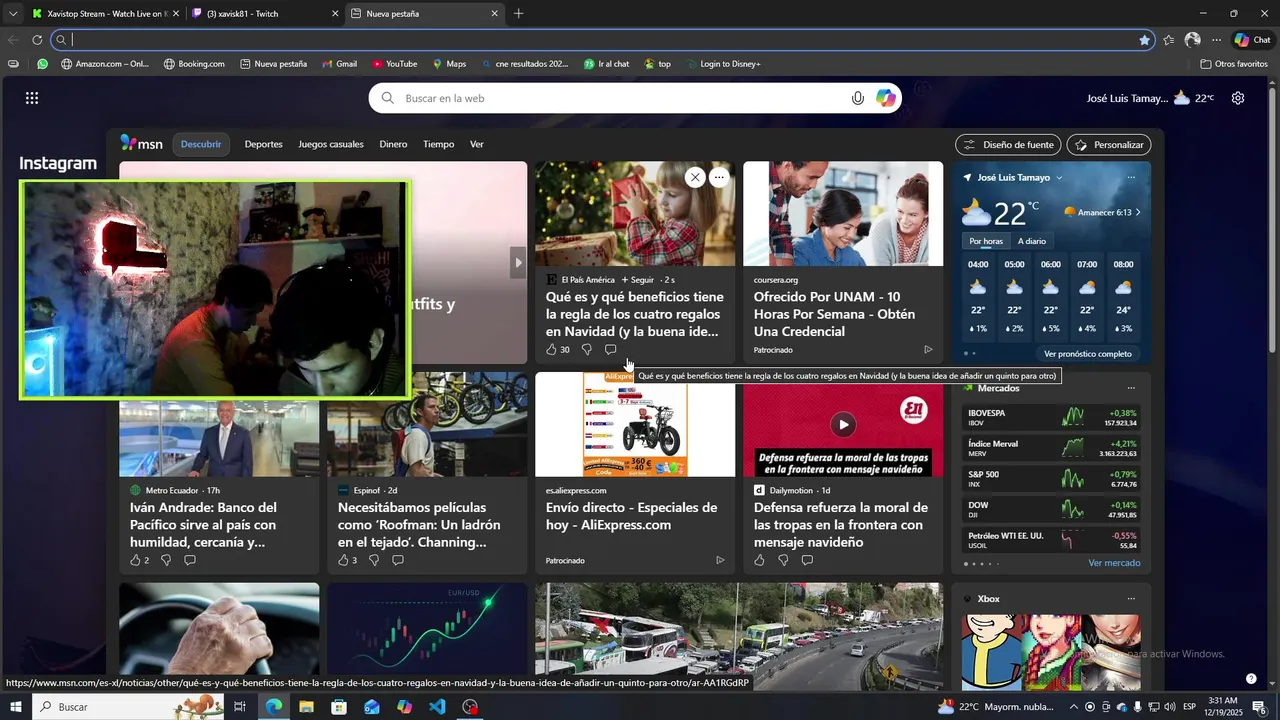Click the Personalizar button

coord(1109,145)
